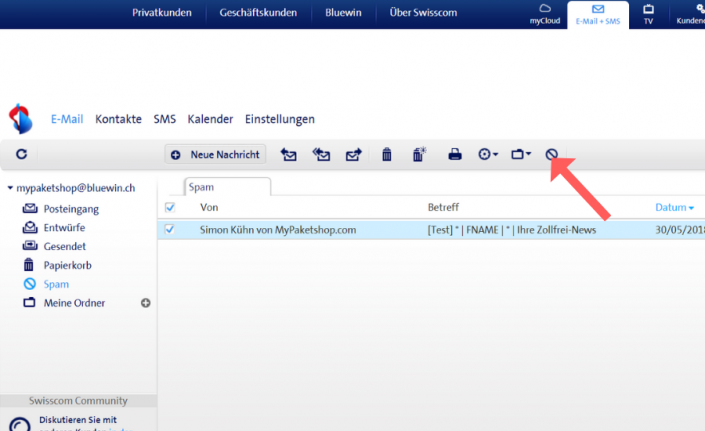Switch to the Kalender section

pos(210,119)
